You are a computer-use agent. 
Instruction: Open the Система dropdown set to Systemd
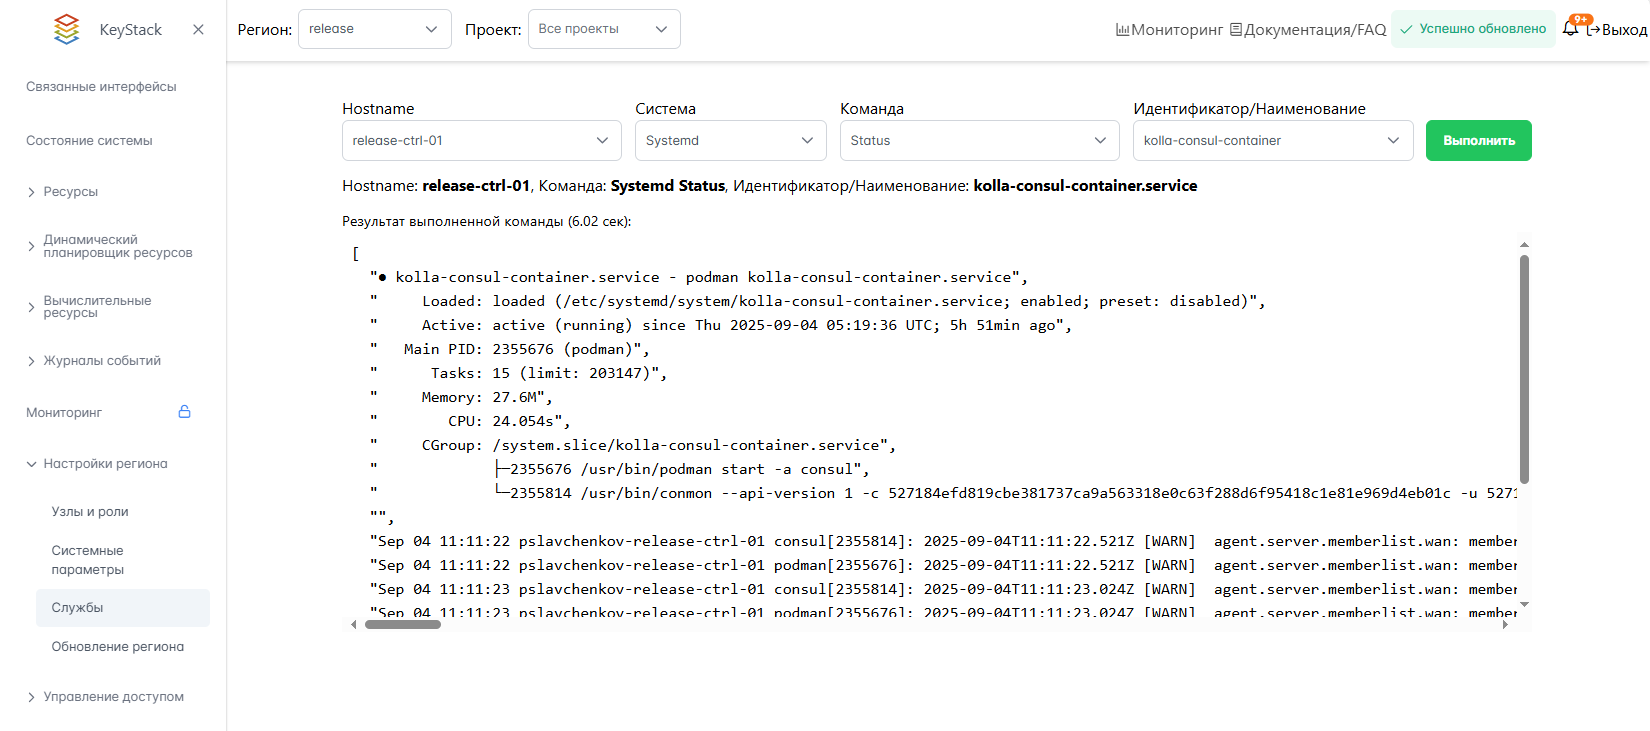pos(730,141)
